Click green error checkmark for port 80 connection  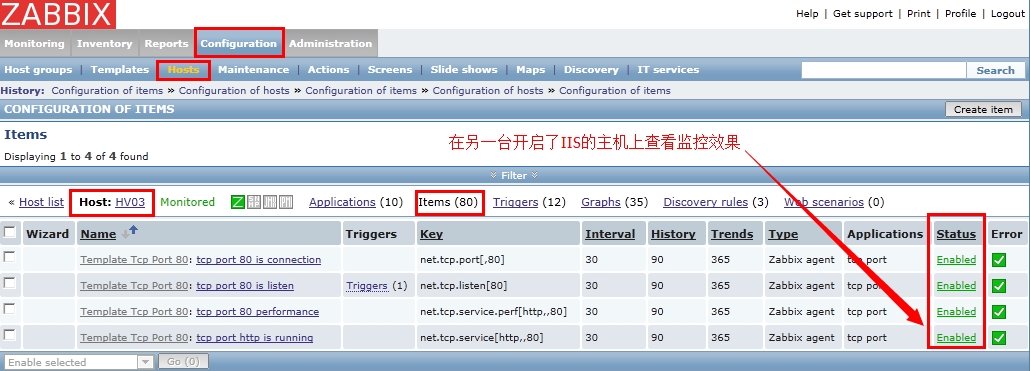coord(999,260)
